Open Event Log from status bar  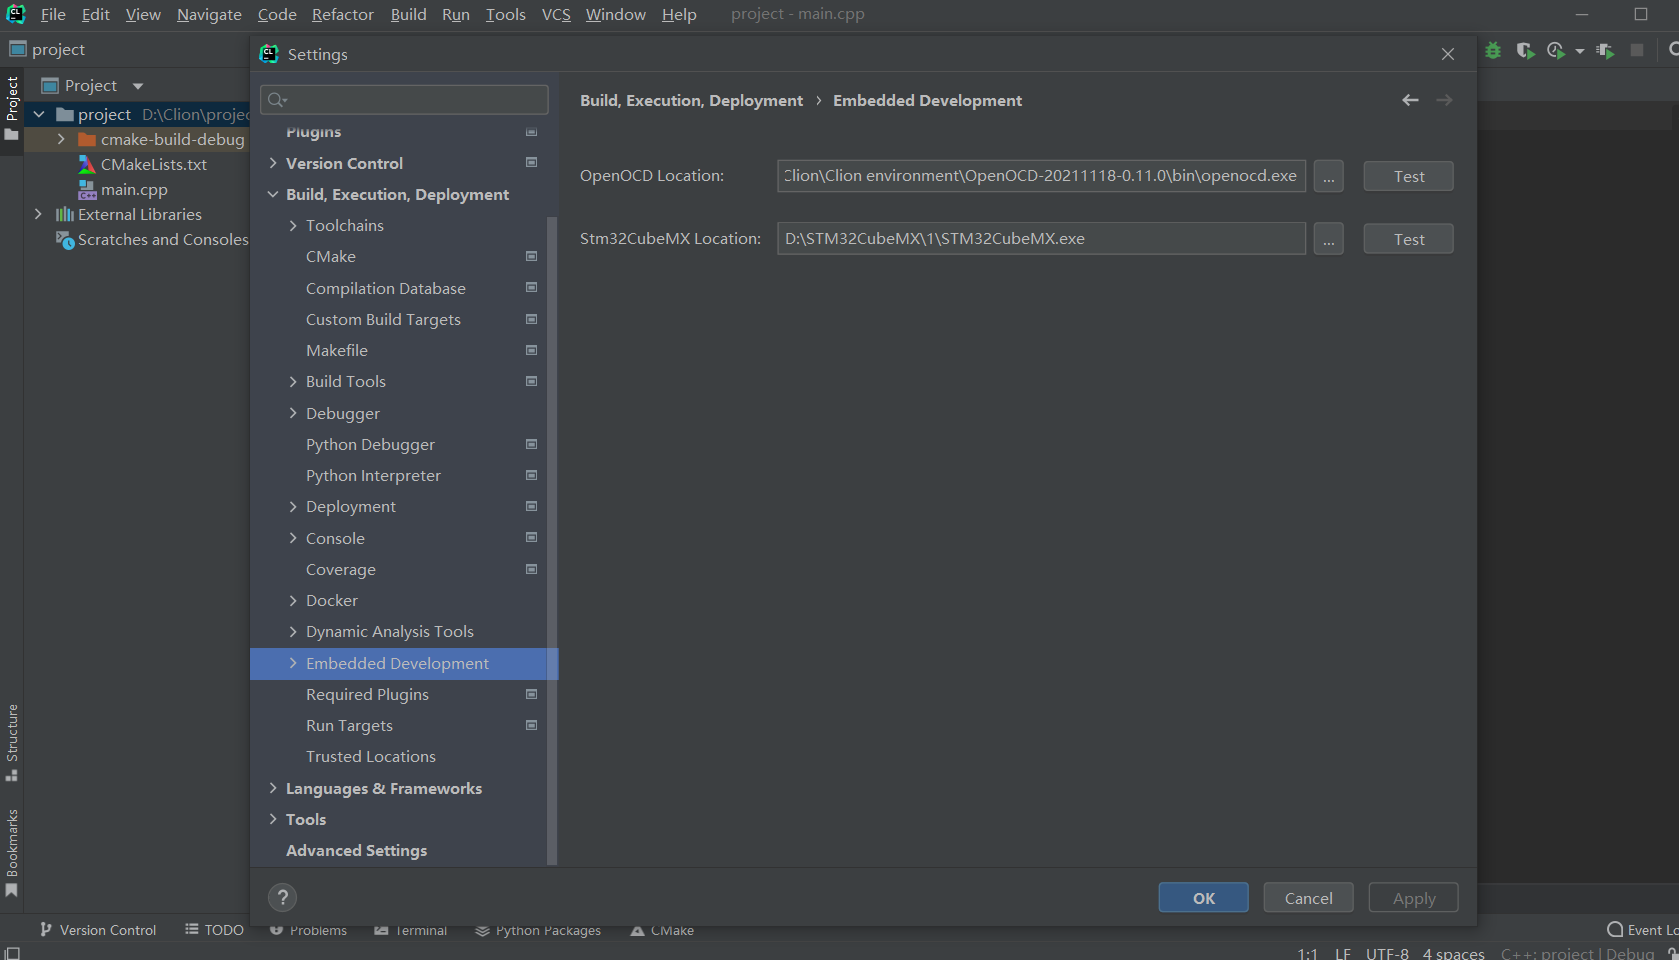(1642, 930)
